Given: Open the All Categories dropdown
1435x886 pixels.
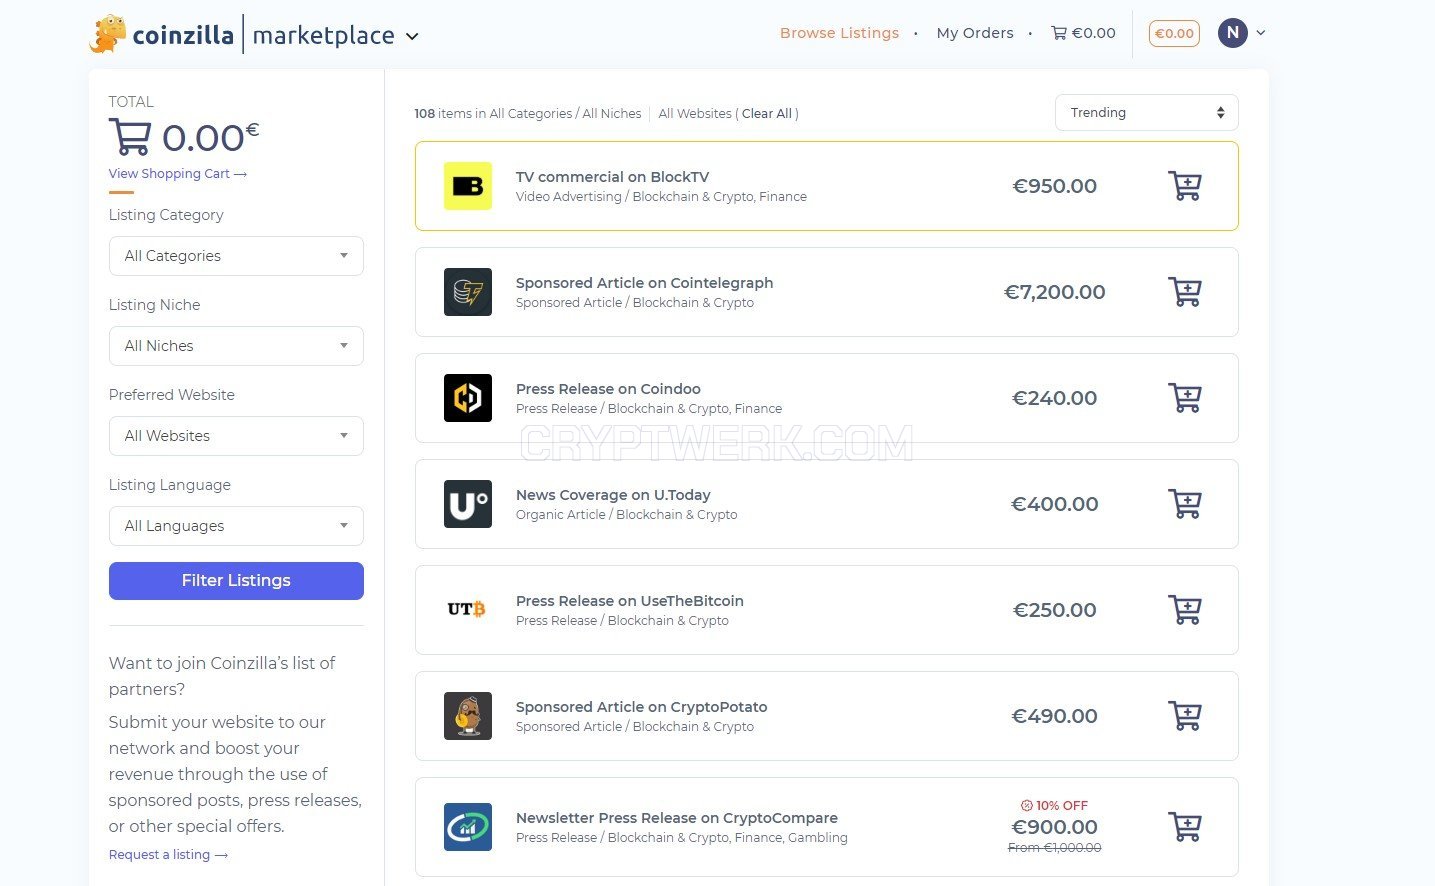Looking at the screenshot, I should point(236,256).
